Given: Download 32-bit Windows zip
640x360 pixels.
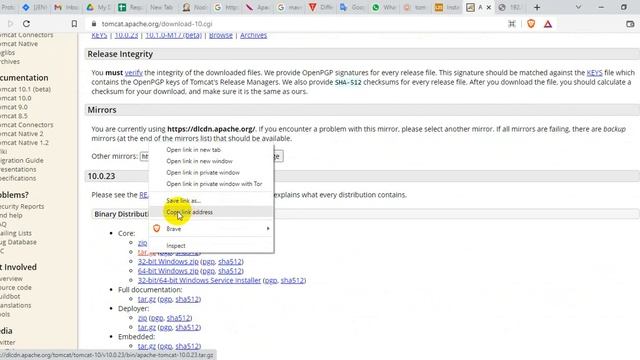Looking at the screenshot, I should (168, 262).
